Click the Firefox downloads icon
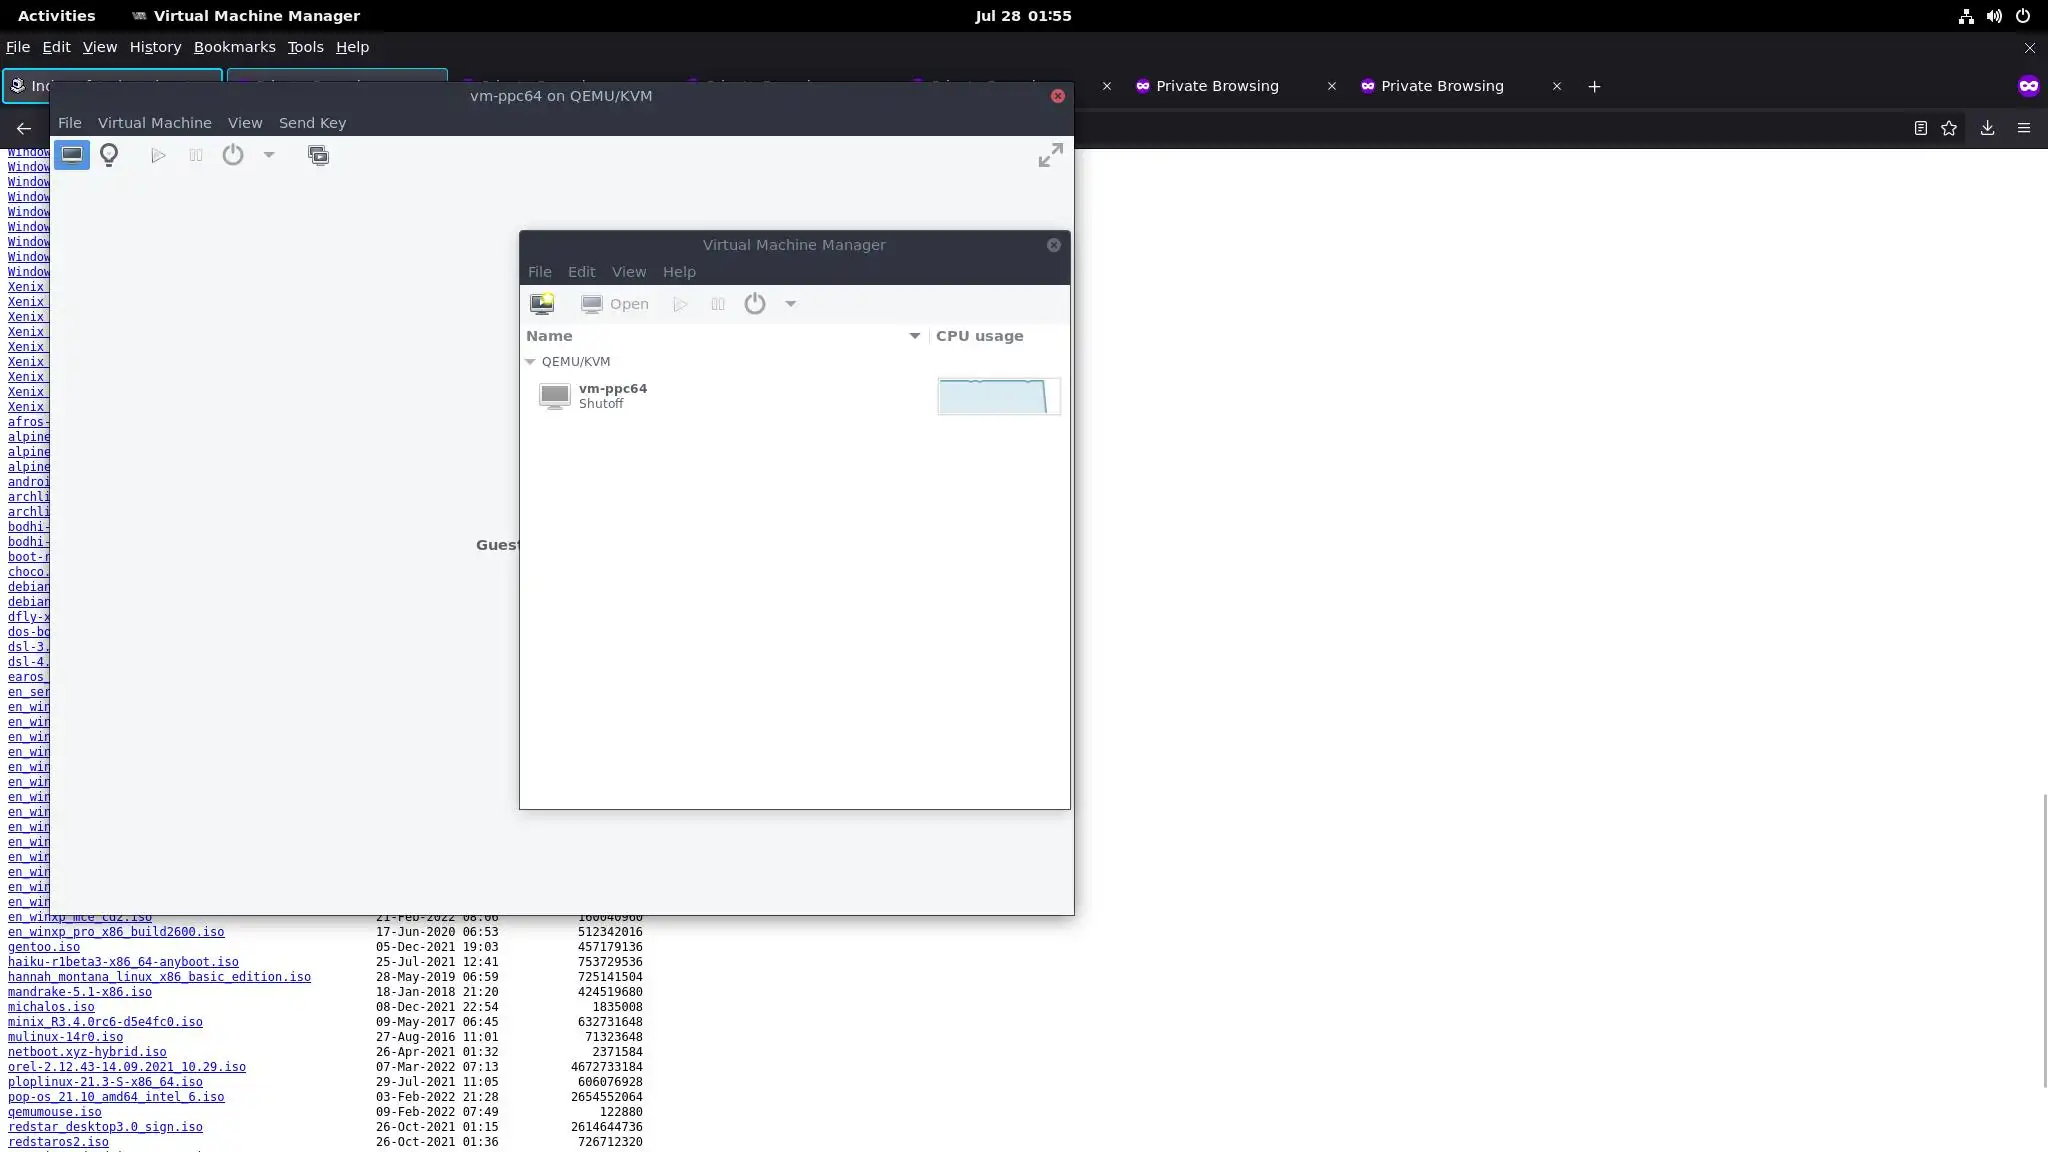The width and height of the screenshot is (2048, 1152). pyautogui.click(x=1987, y=128)
